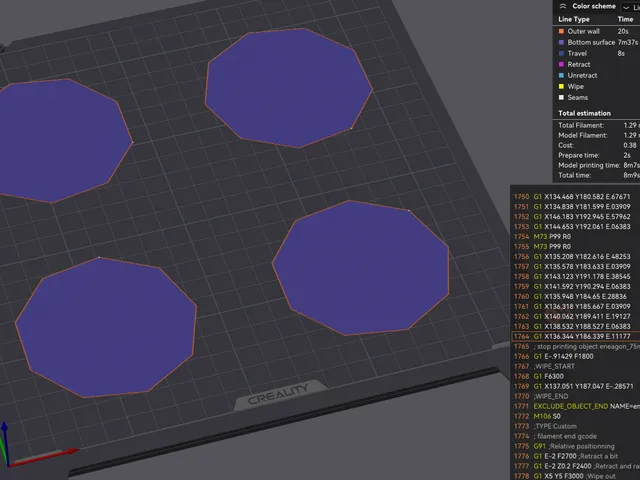Select highlighted G-code line 1764
The height and width of the screenshot is (480, 640).
click(x=576, y=336)
